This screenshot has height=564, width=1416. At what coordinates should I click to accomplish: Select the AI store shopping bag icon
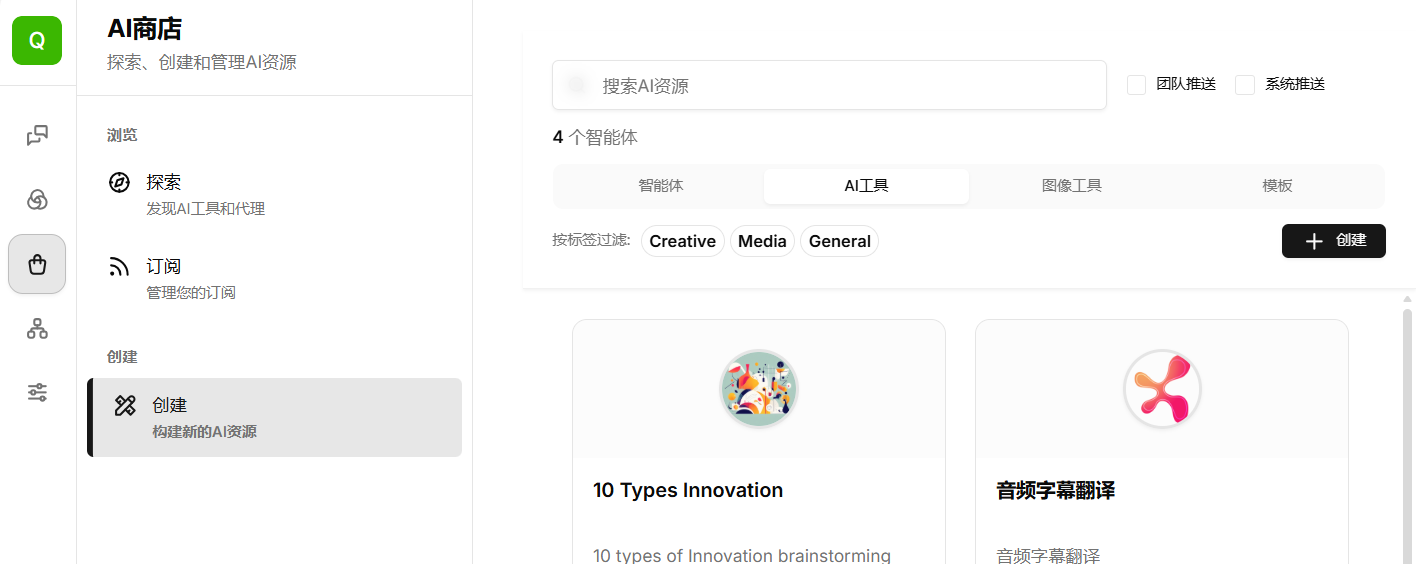(37, 264)
